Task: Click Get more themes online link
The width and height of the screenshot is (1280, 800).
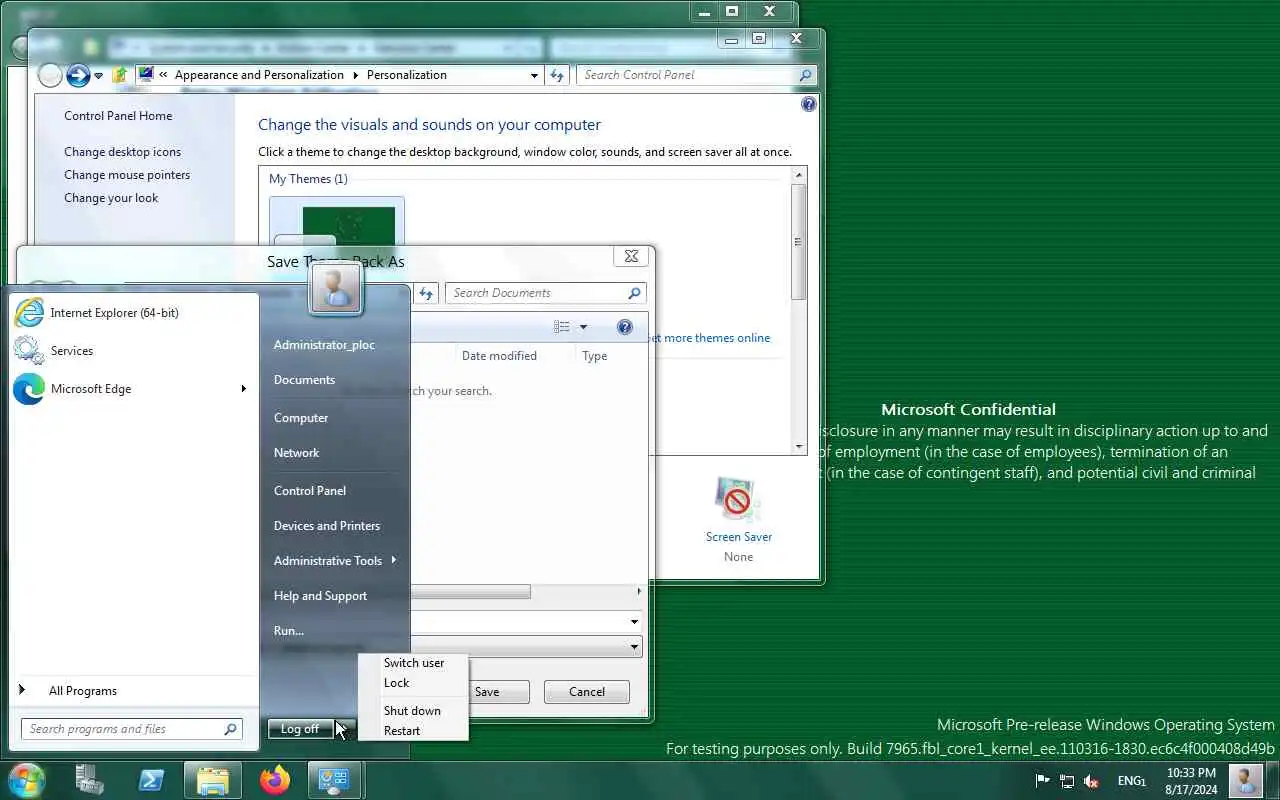Action: point(711,338)
